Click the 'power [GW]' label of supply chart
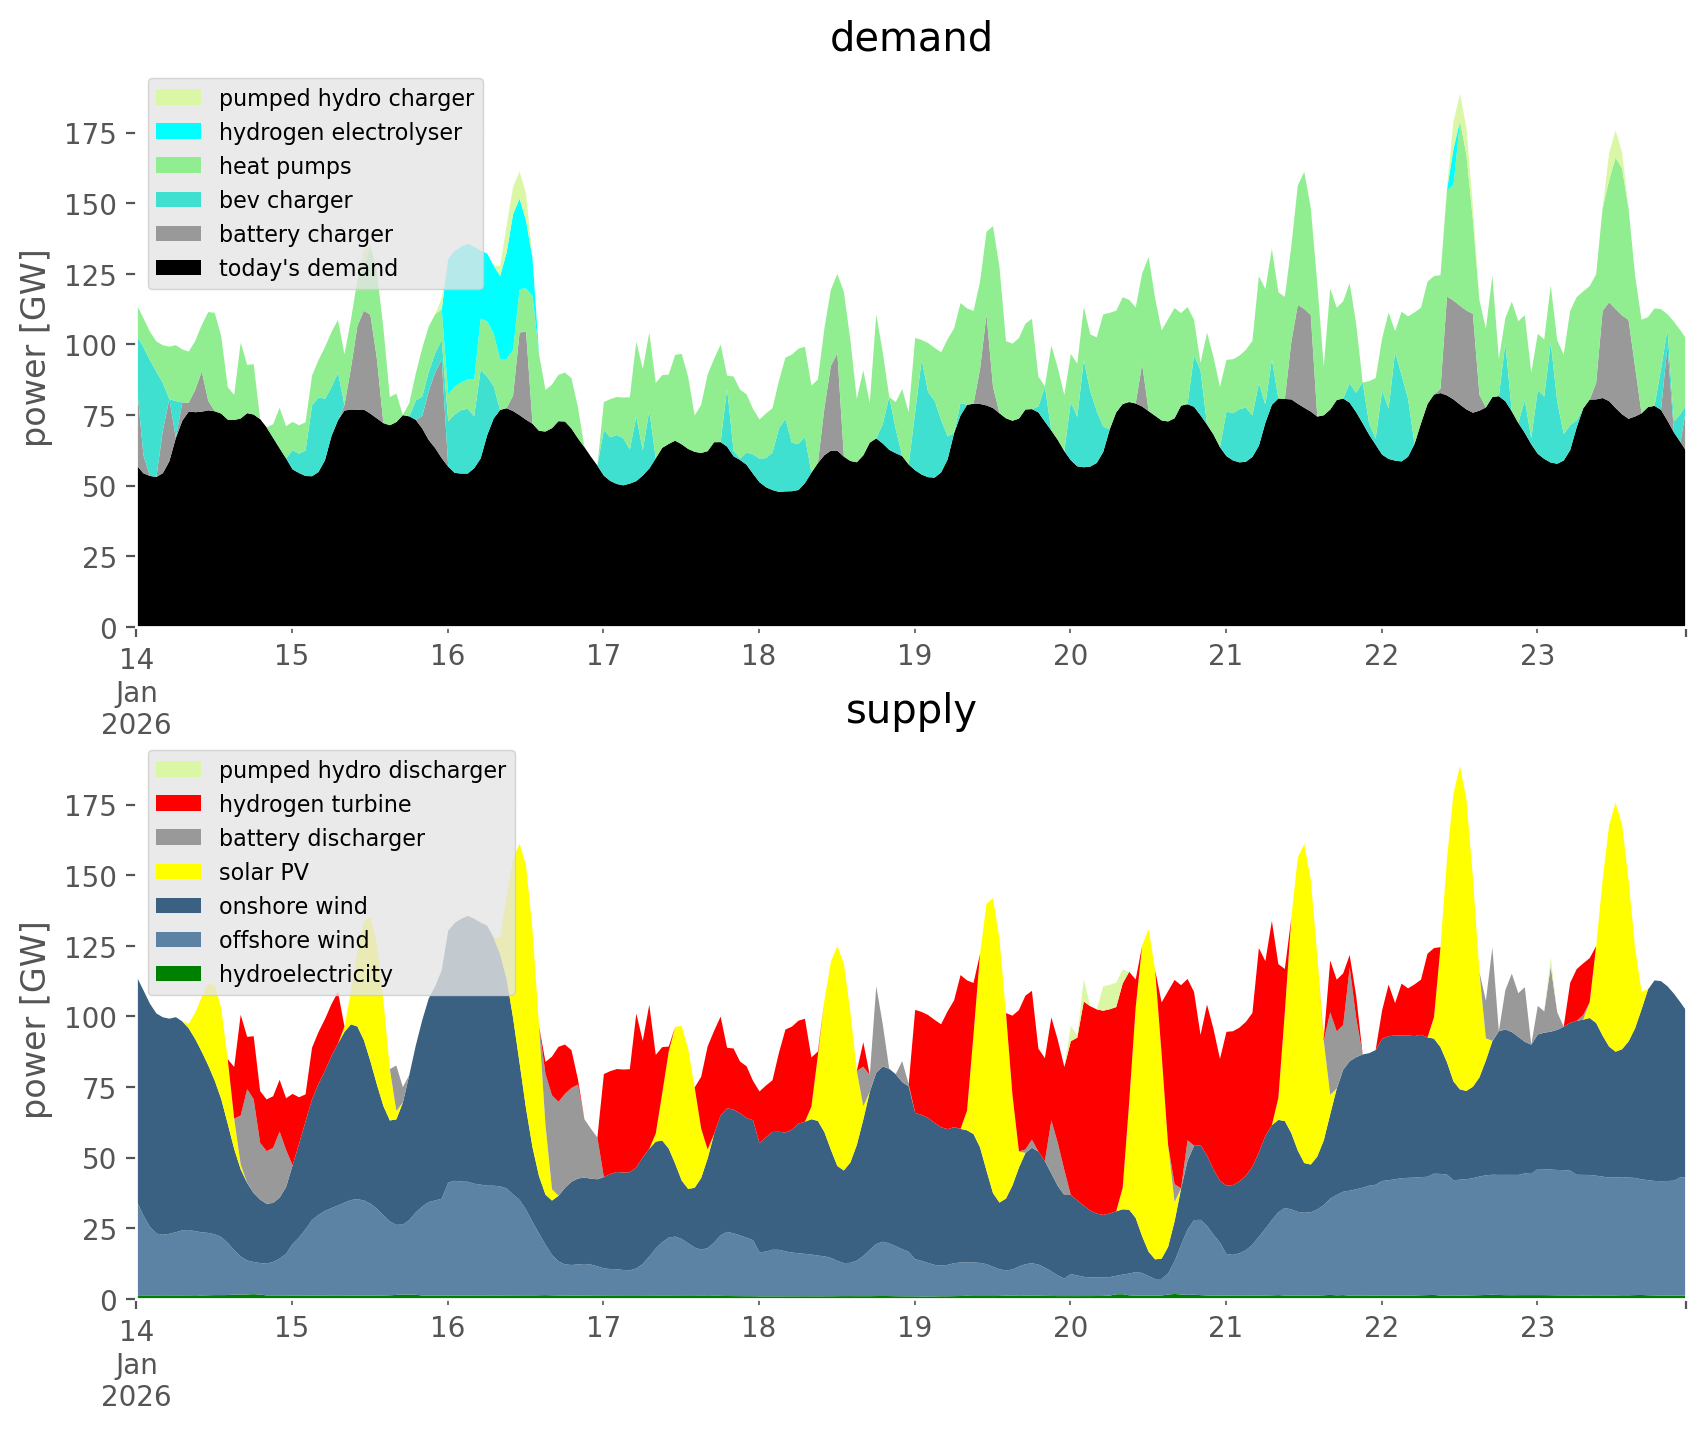 click(x=36, y=1018)
